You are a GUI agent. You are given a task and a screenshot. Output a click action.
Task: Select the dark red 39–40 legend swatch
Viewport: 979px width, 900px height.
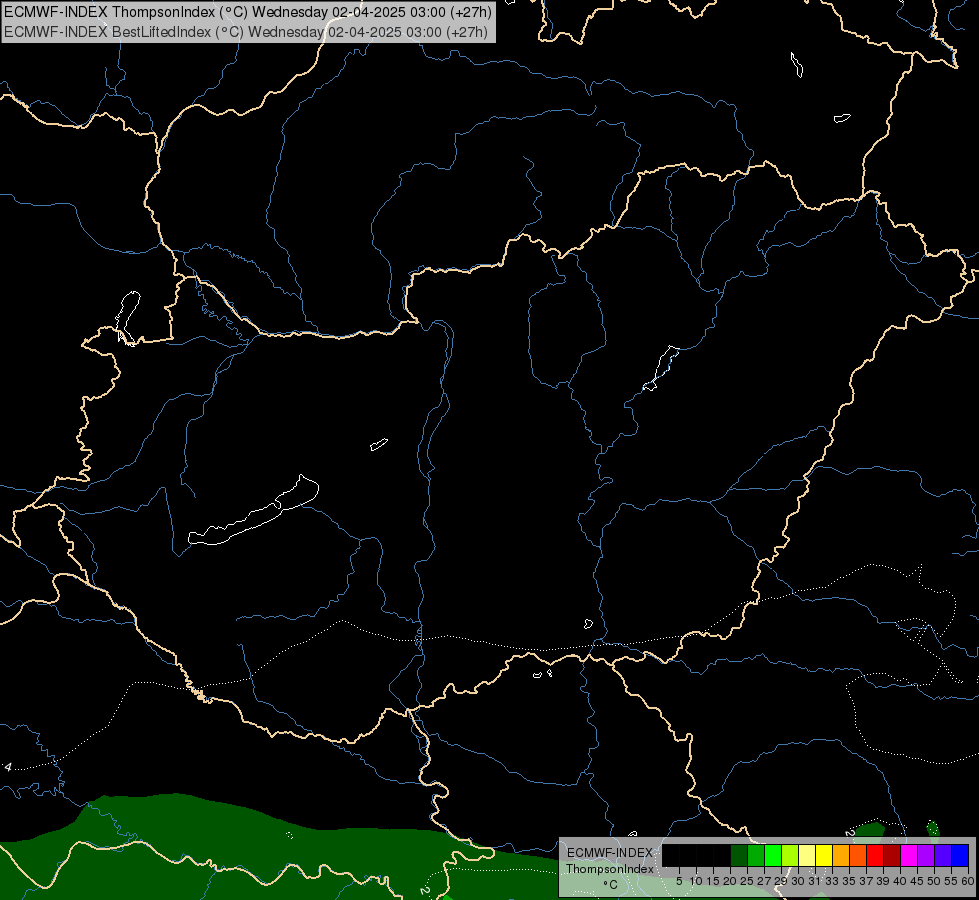[892, 855]
